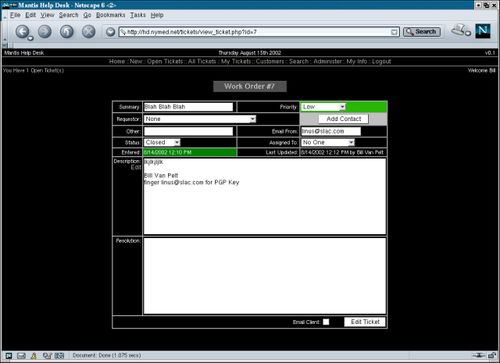
Task: Click the Last Updated value by Bill Van Pelt
Action: (342, 152)
